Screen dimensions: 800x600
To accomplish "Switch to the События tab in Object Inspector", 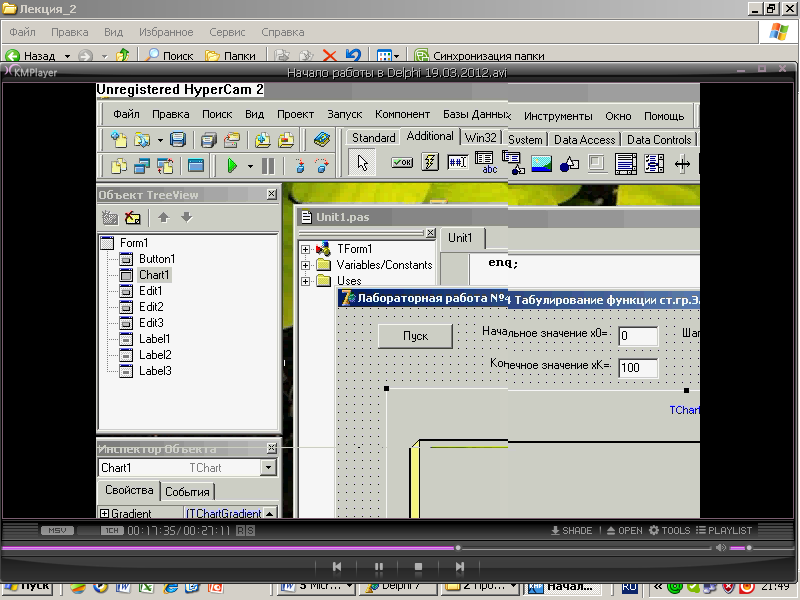I will click(187, 492).
